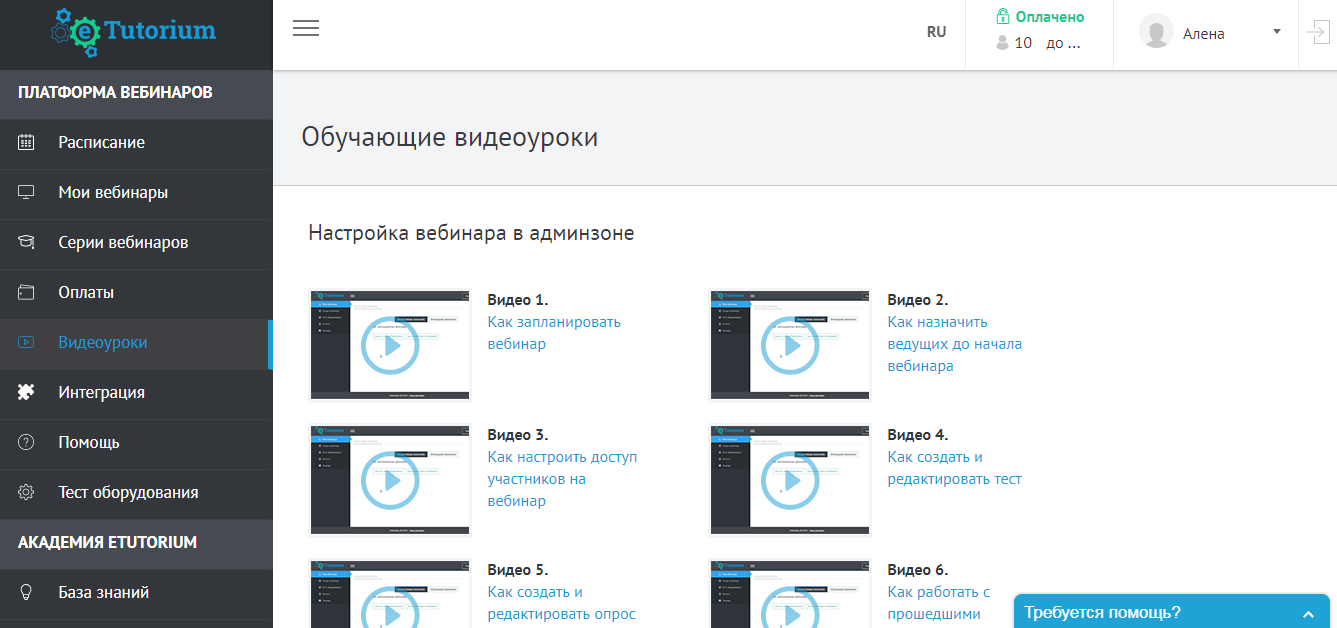
Task: Open the Как создать и редактировать тест link
Action: (x=954, y=467)
